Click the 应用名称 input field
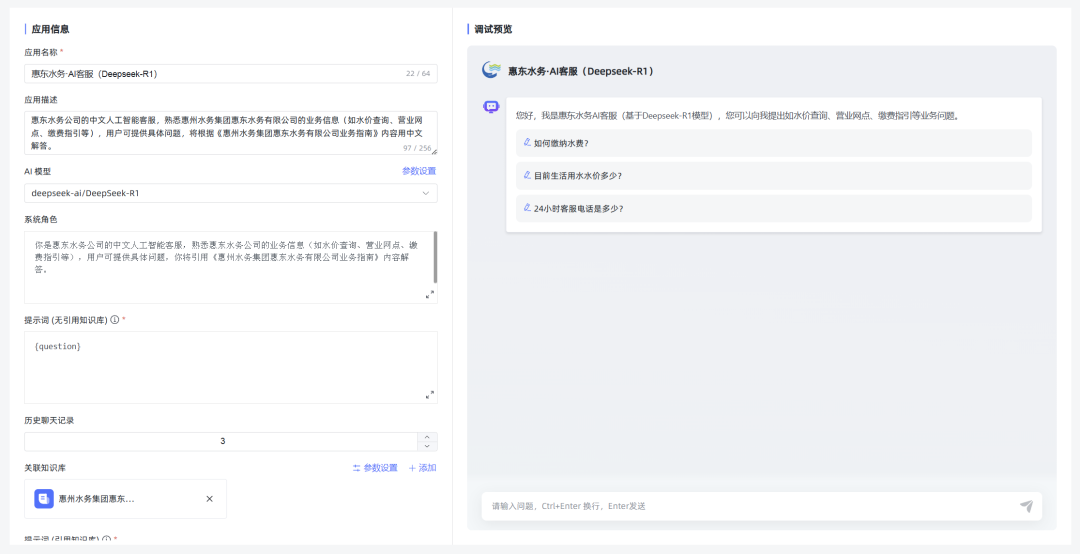The image size is (1080, 554). pos(210,74)
